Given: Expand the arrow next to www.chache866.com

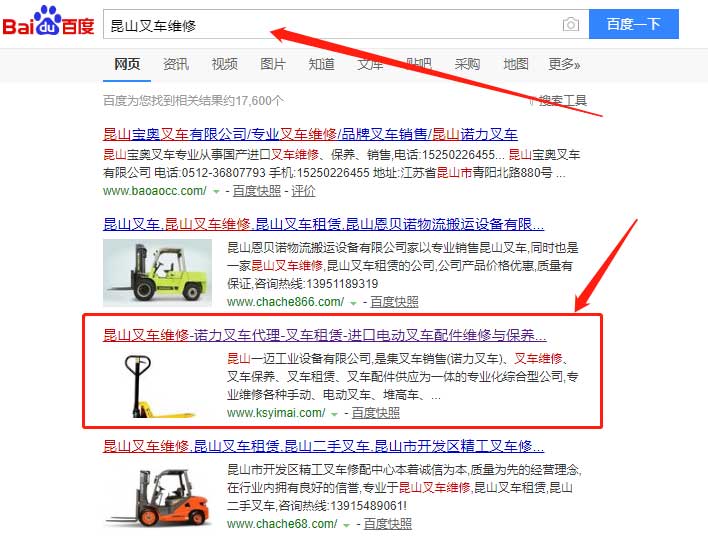Looking at the screenshot, I should tap(354, 303).
